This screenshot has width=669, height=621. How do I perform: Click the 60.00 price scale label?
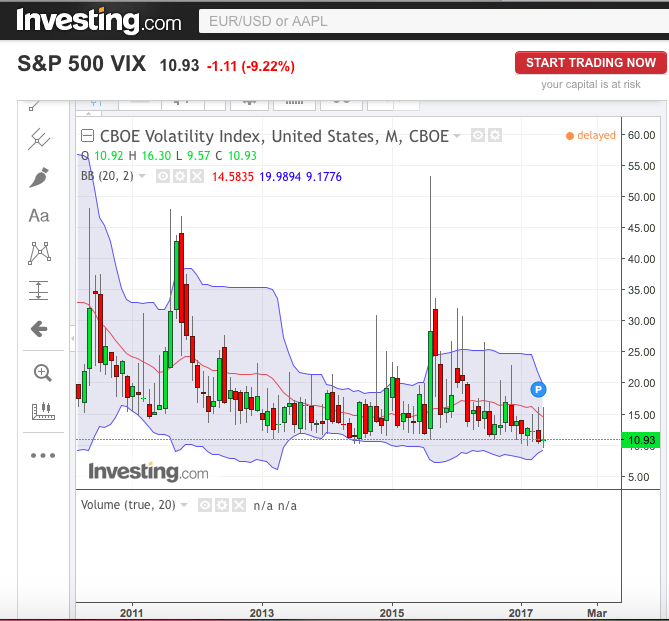click(641, 135)
